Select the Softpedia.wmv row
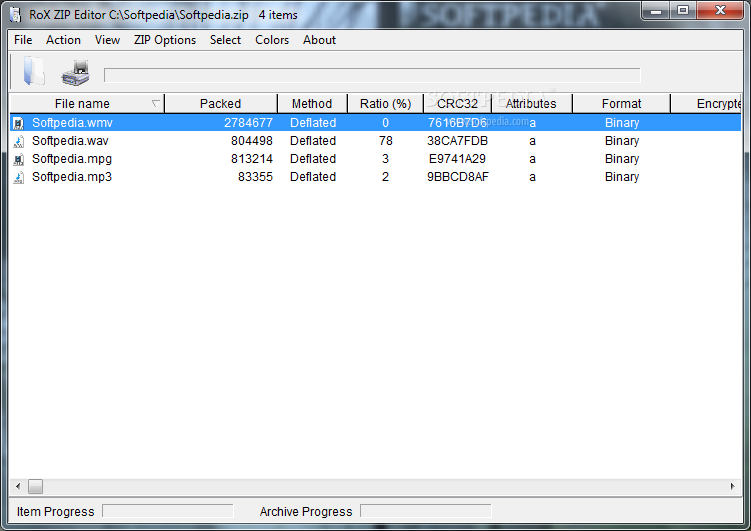 [x=376, y=123]
